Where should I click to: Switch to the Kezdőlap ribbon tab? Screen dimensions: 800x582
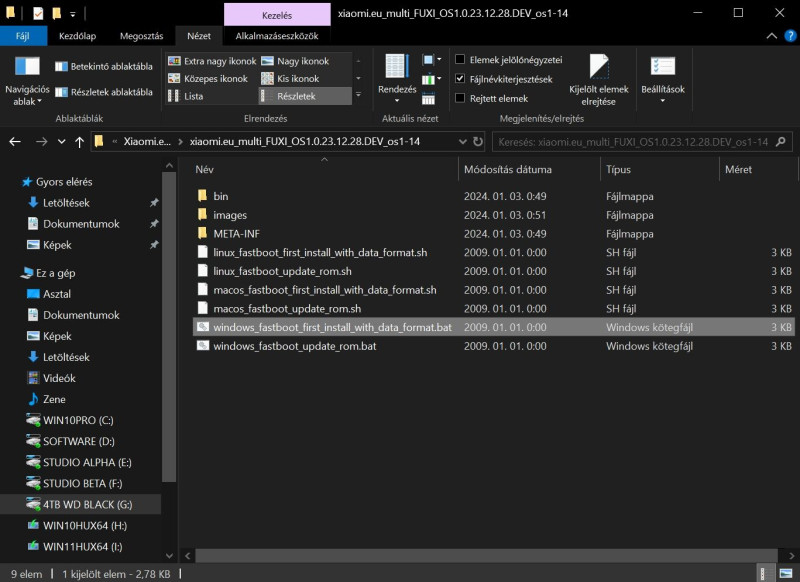coord(77,36)
